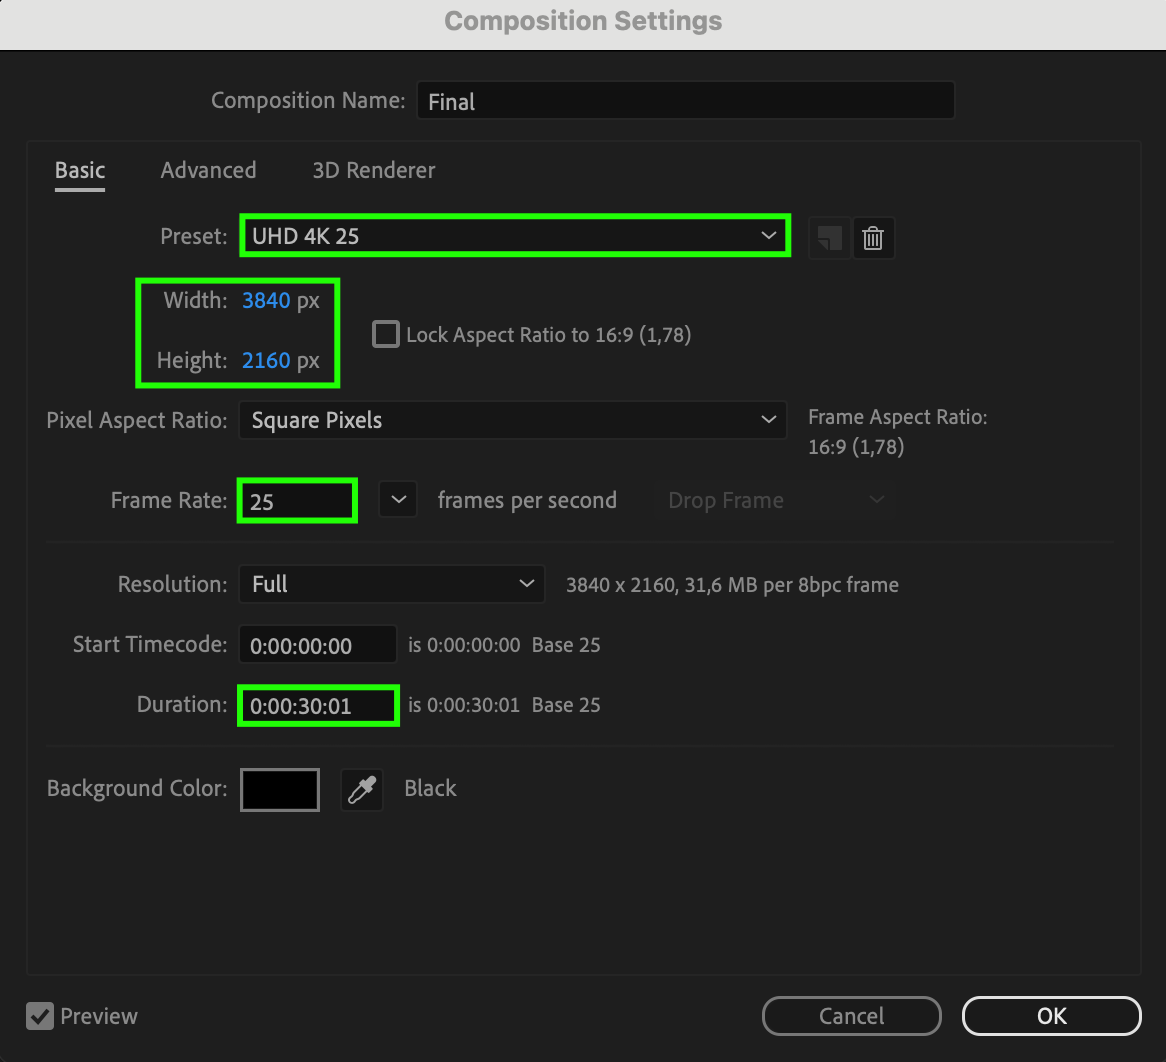
Task: Pick background color with the eyedropper
Action: click(x=361, y=789)
